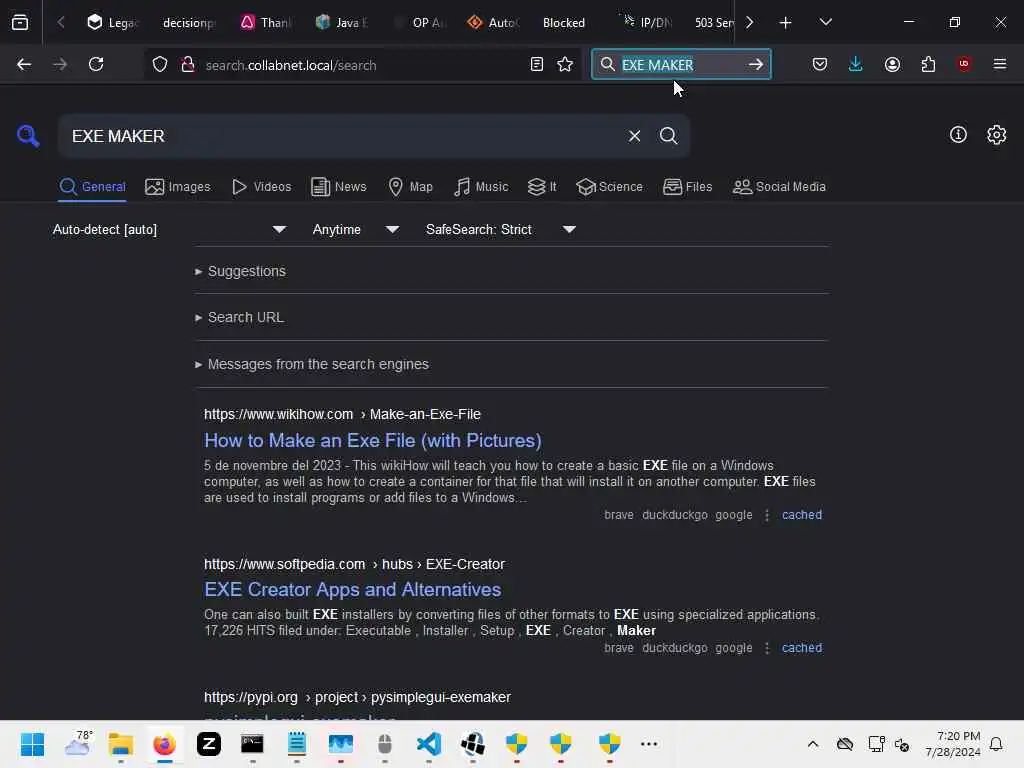Switch to the Science category
The image size is (1024, 768).
(x=609, y=187)
